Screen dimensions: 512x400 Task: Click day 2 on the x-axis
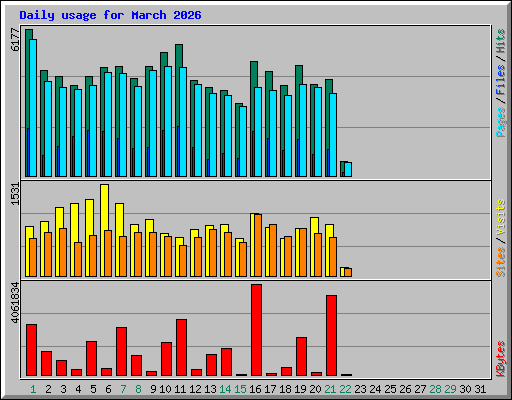(48, 389)
